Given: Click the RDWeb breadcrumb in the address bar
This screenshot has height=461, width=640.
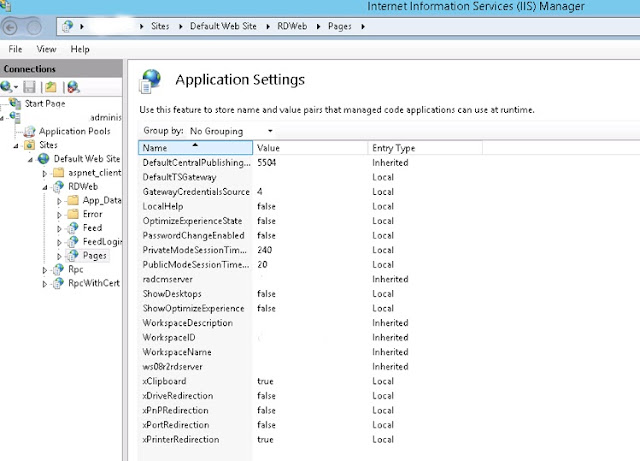Looking at the screenshot, I should [292, 26].
